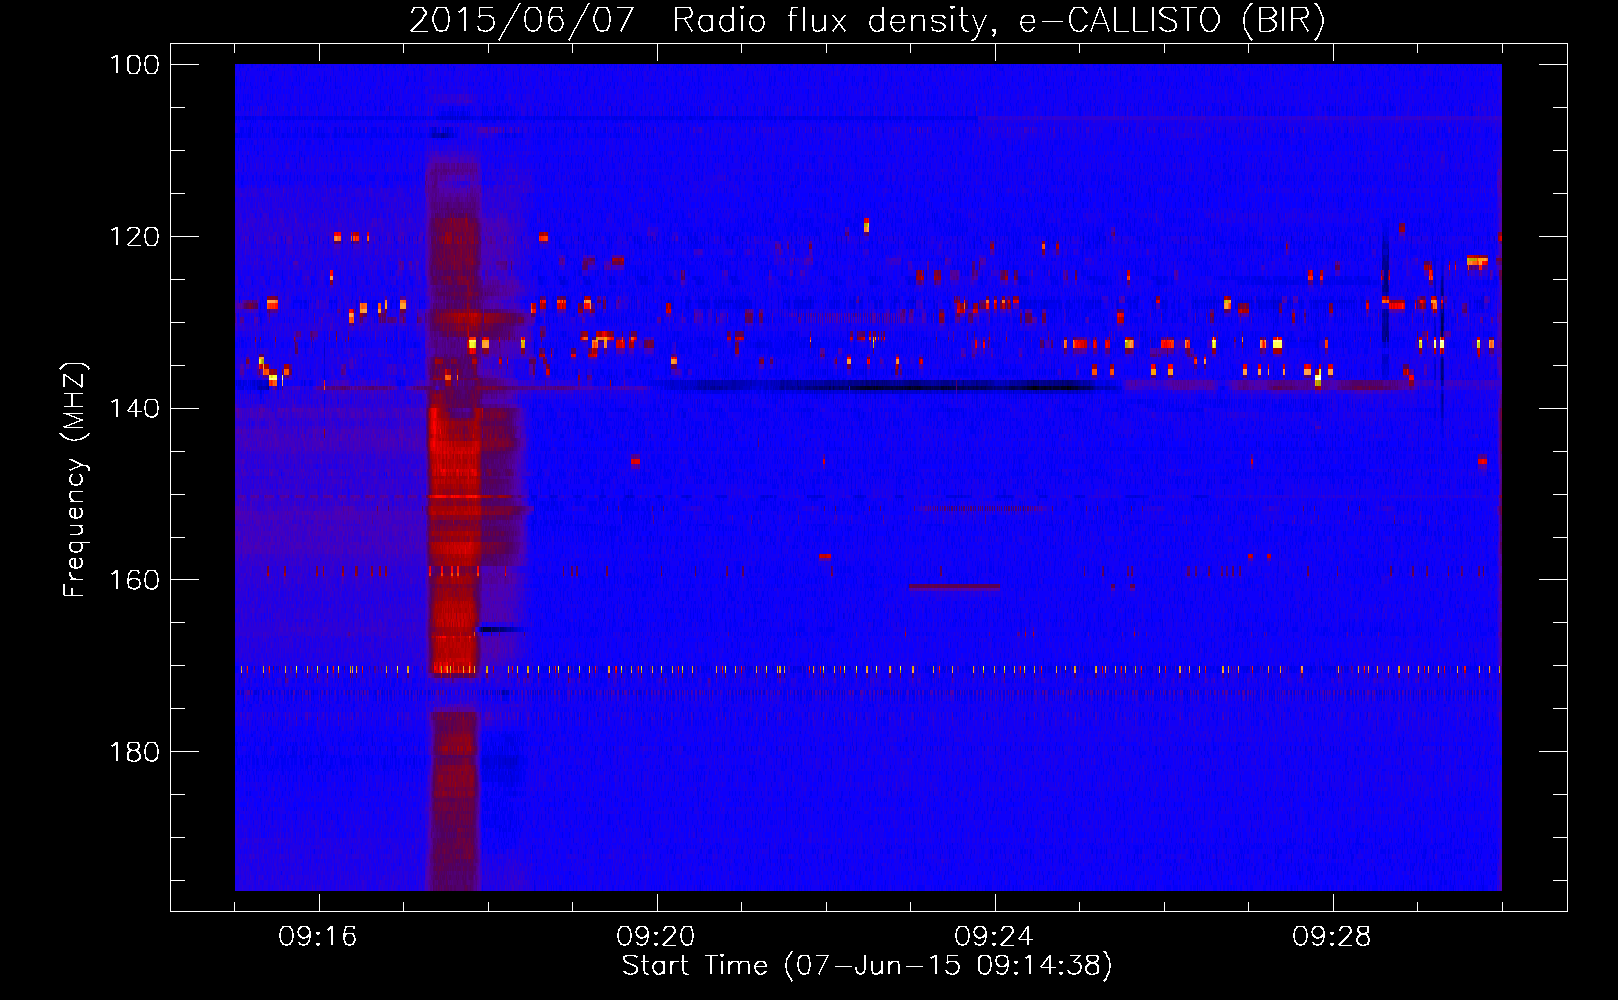Click the 09:20 time tick label
The width and height of the screenshot is (1618, 1000).
click(x=656, y=937)
